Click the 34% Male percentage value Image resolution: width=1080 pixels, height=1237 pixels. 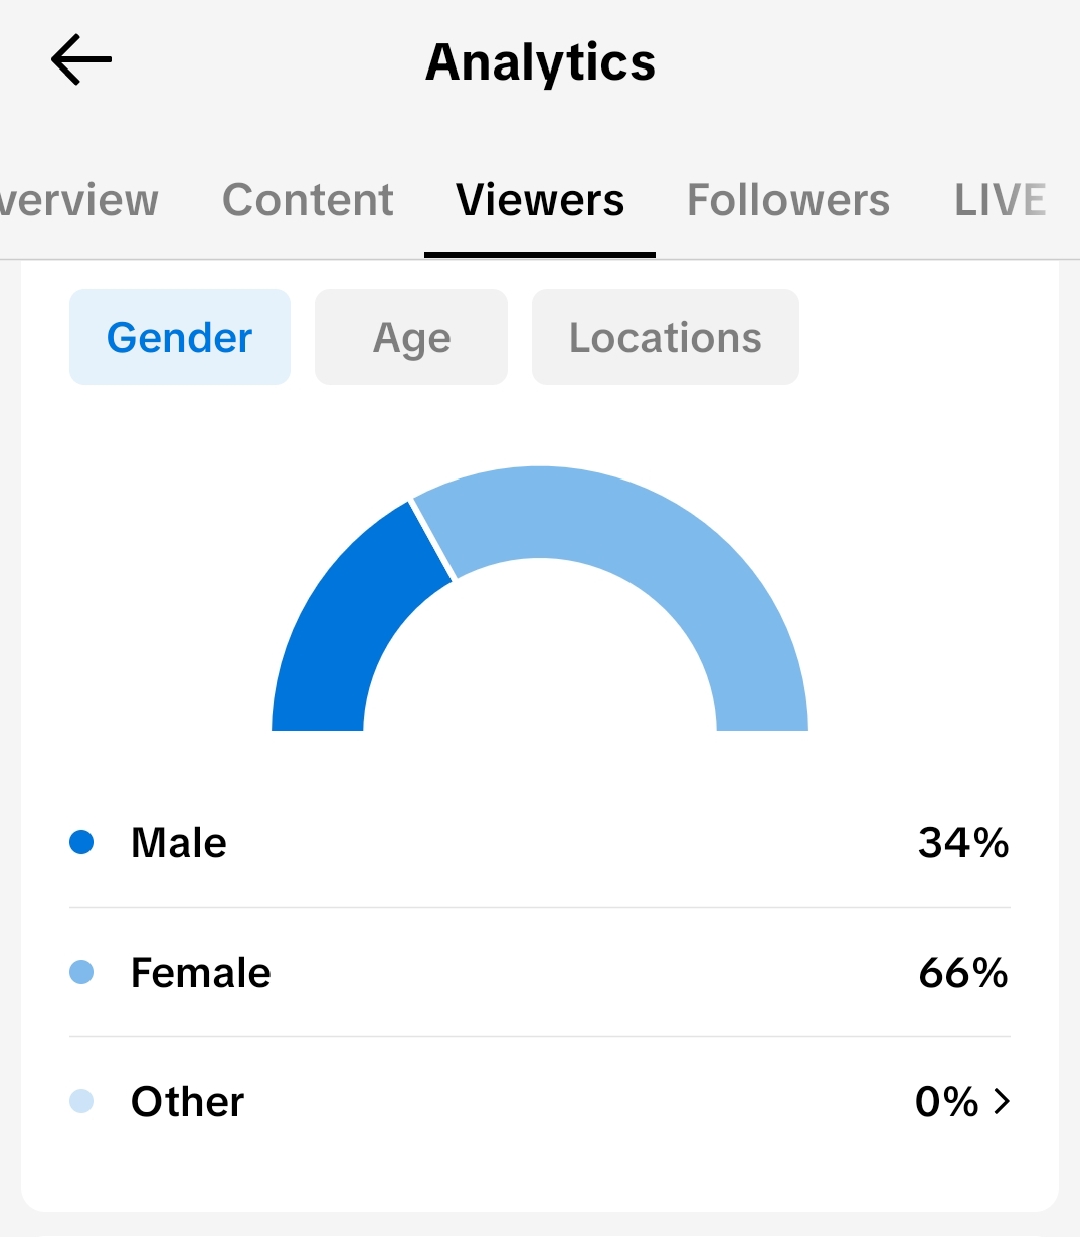point(964,843)
